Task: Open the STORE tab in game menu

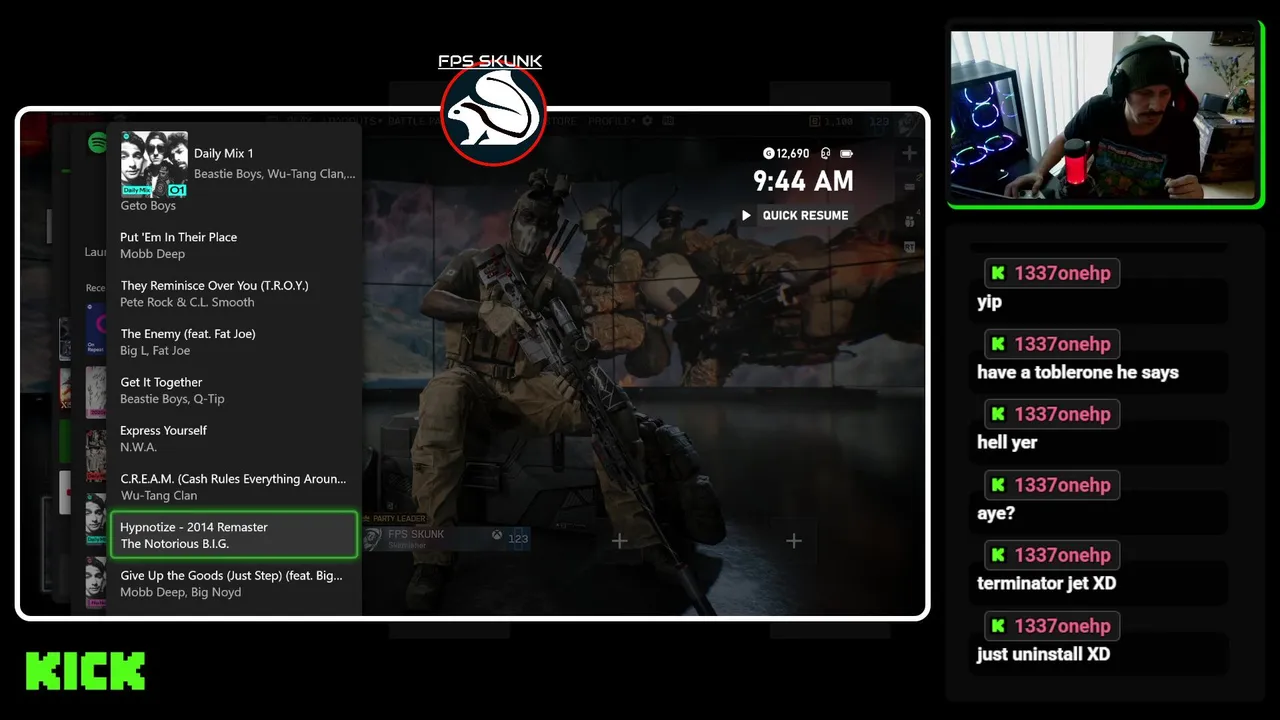Action: 562,121
